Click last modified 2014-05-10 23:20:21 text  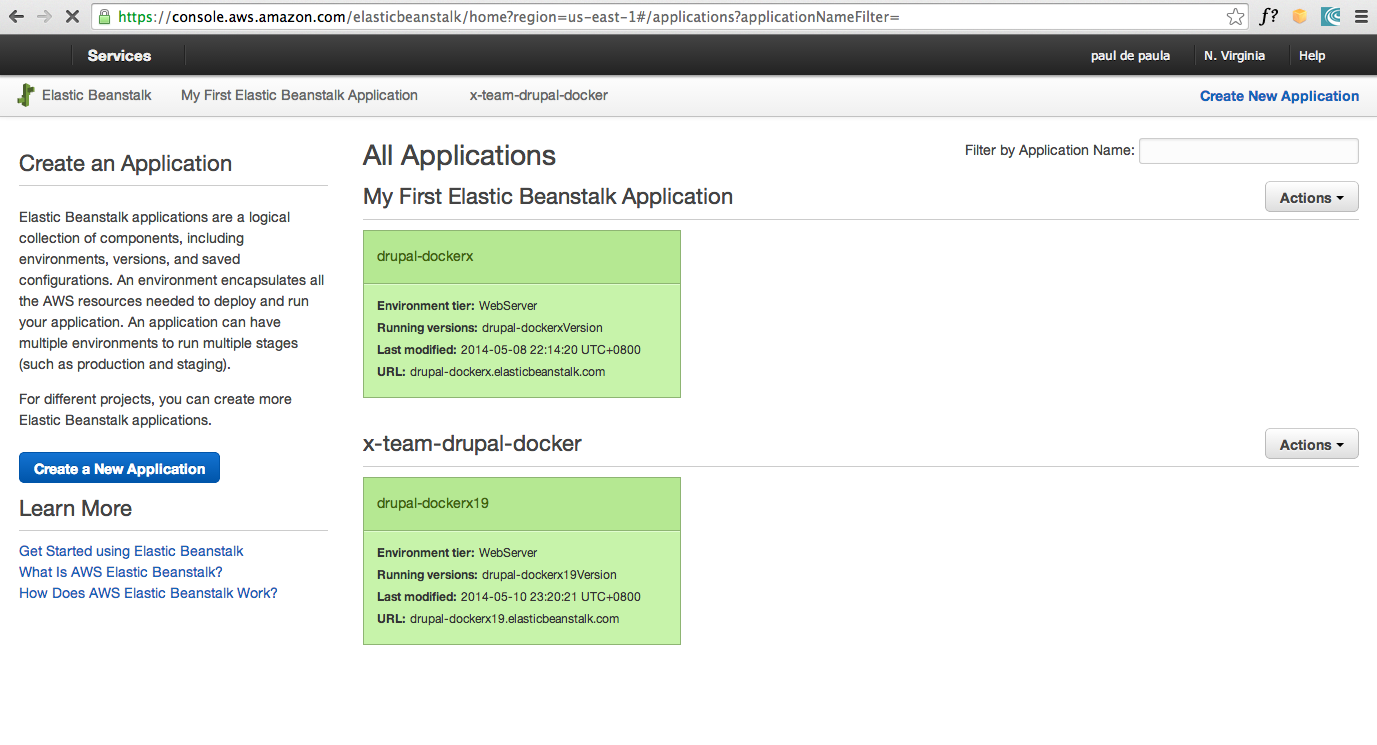coord(551,597)
